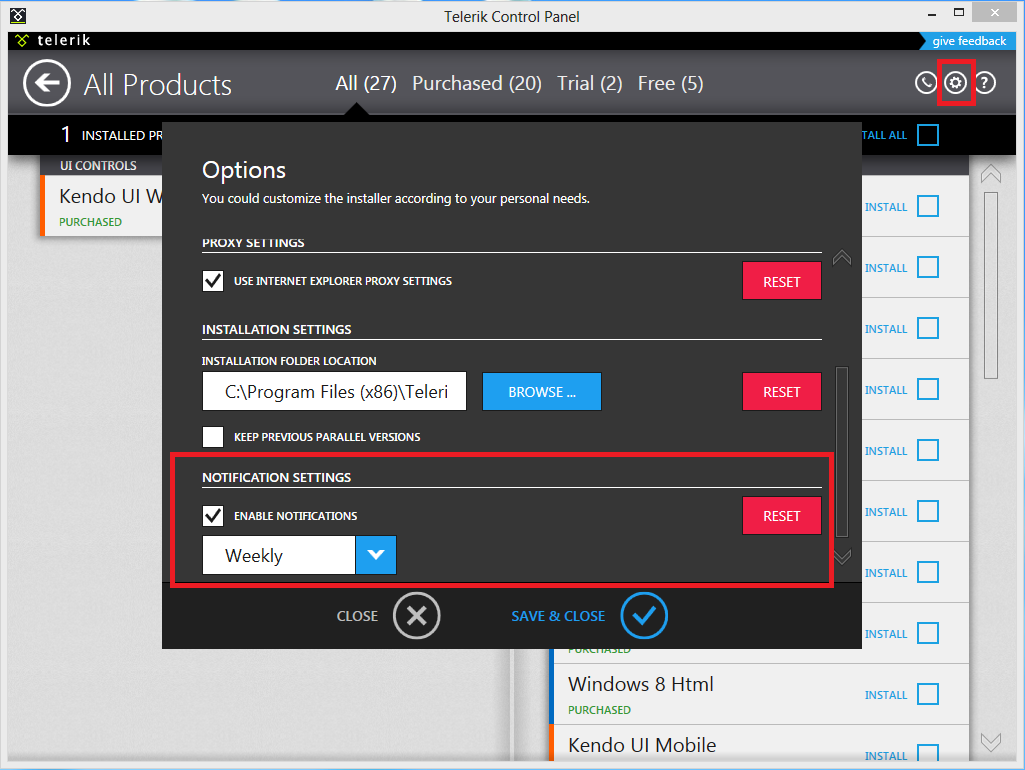
Task: Click the app icon in title bar
Action: (18, 15)
